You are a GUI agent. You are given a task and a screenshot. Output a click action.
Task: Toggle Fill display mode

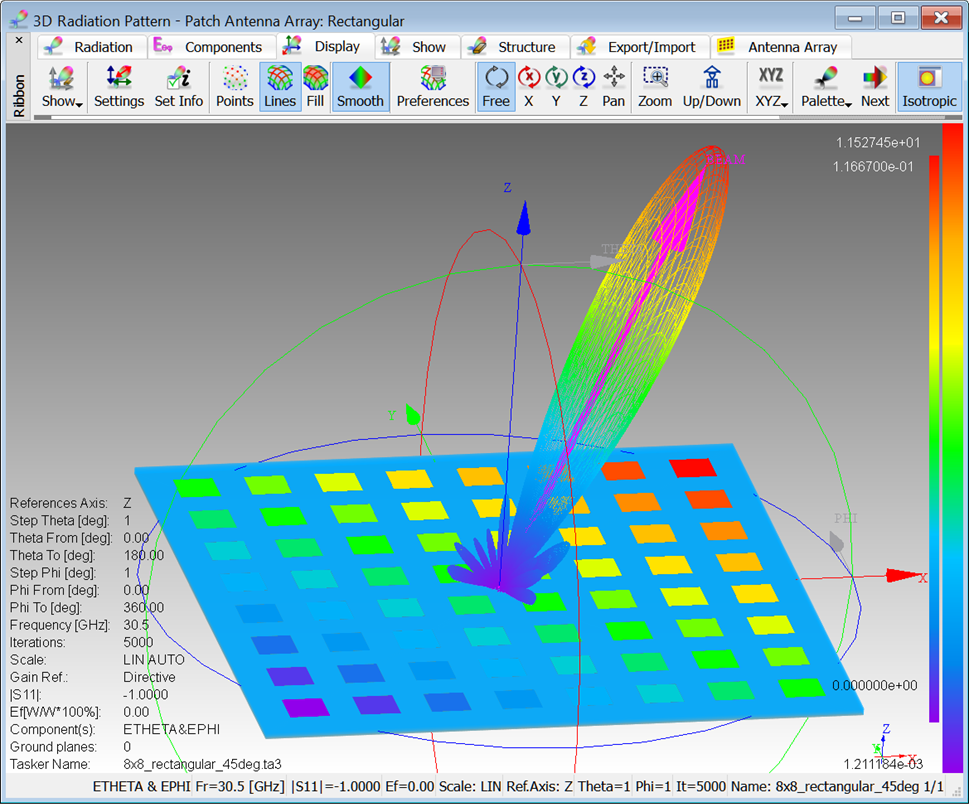315,87
